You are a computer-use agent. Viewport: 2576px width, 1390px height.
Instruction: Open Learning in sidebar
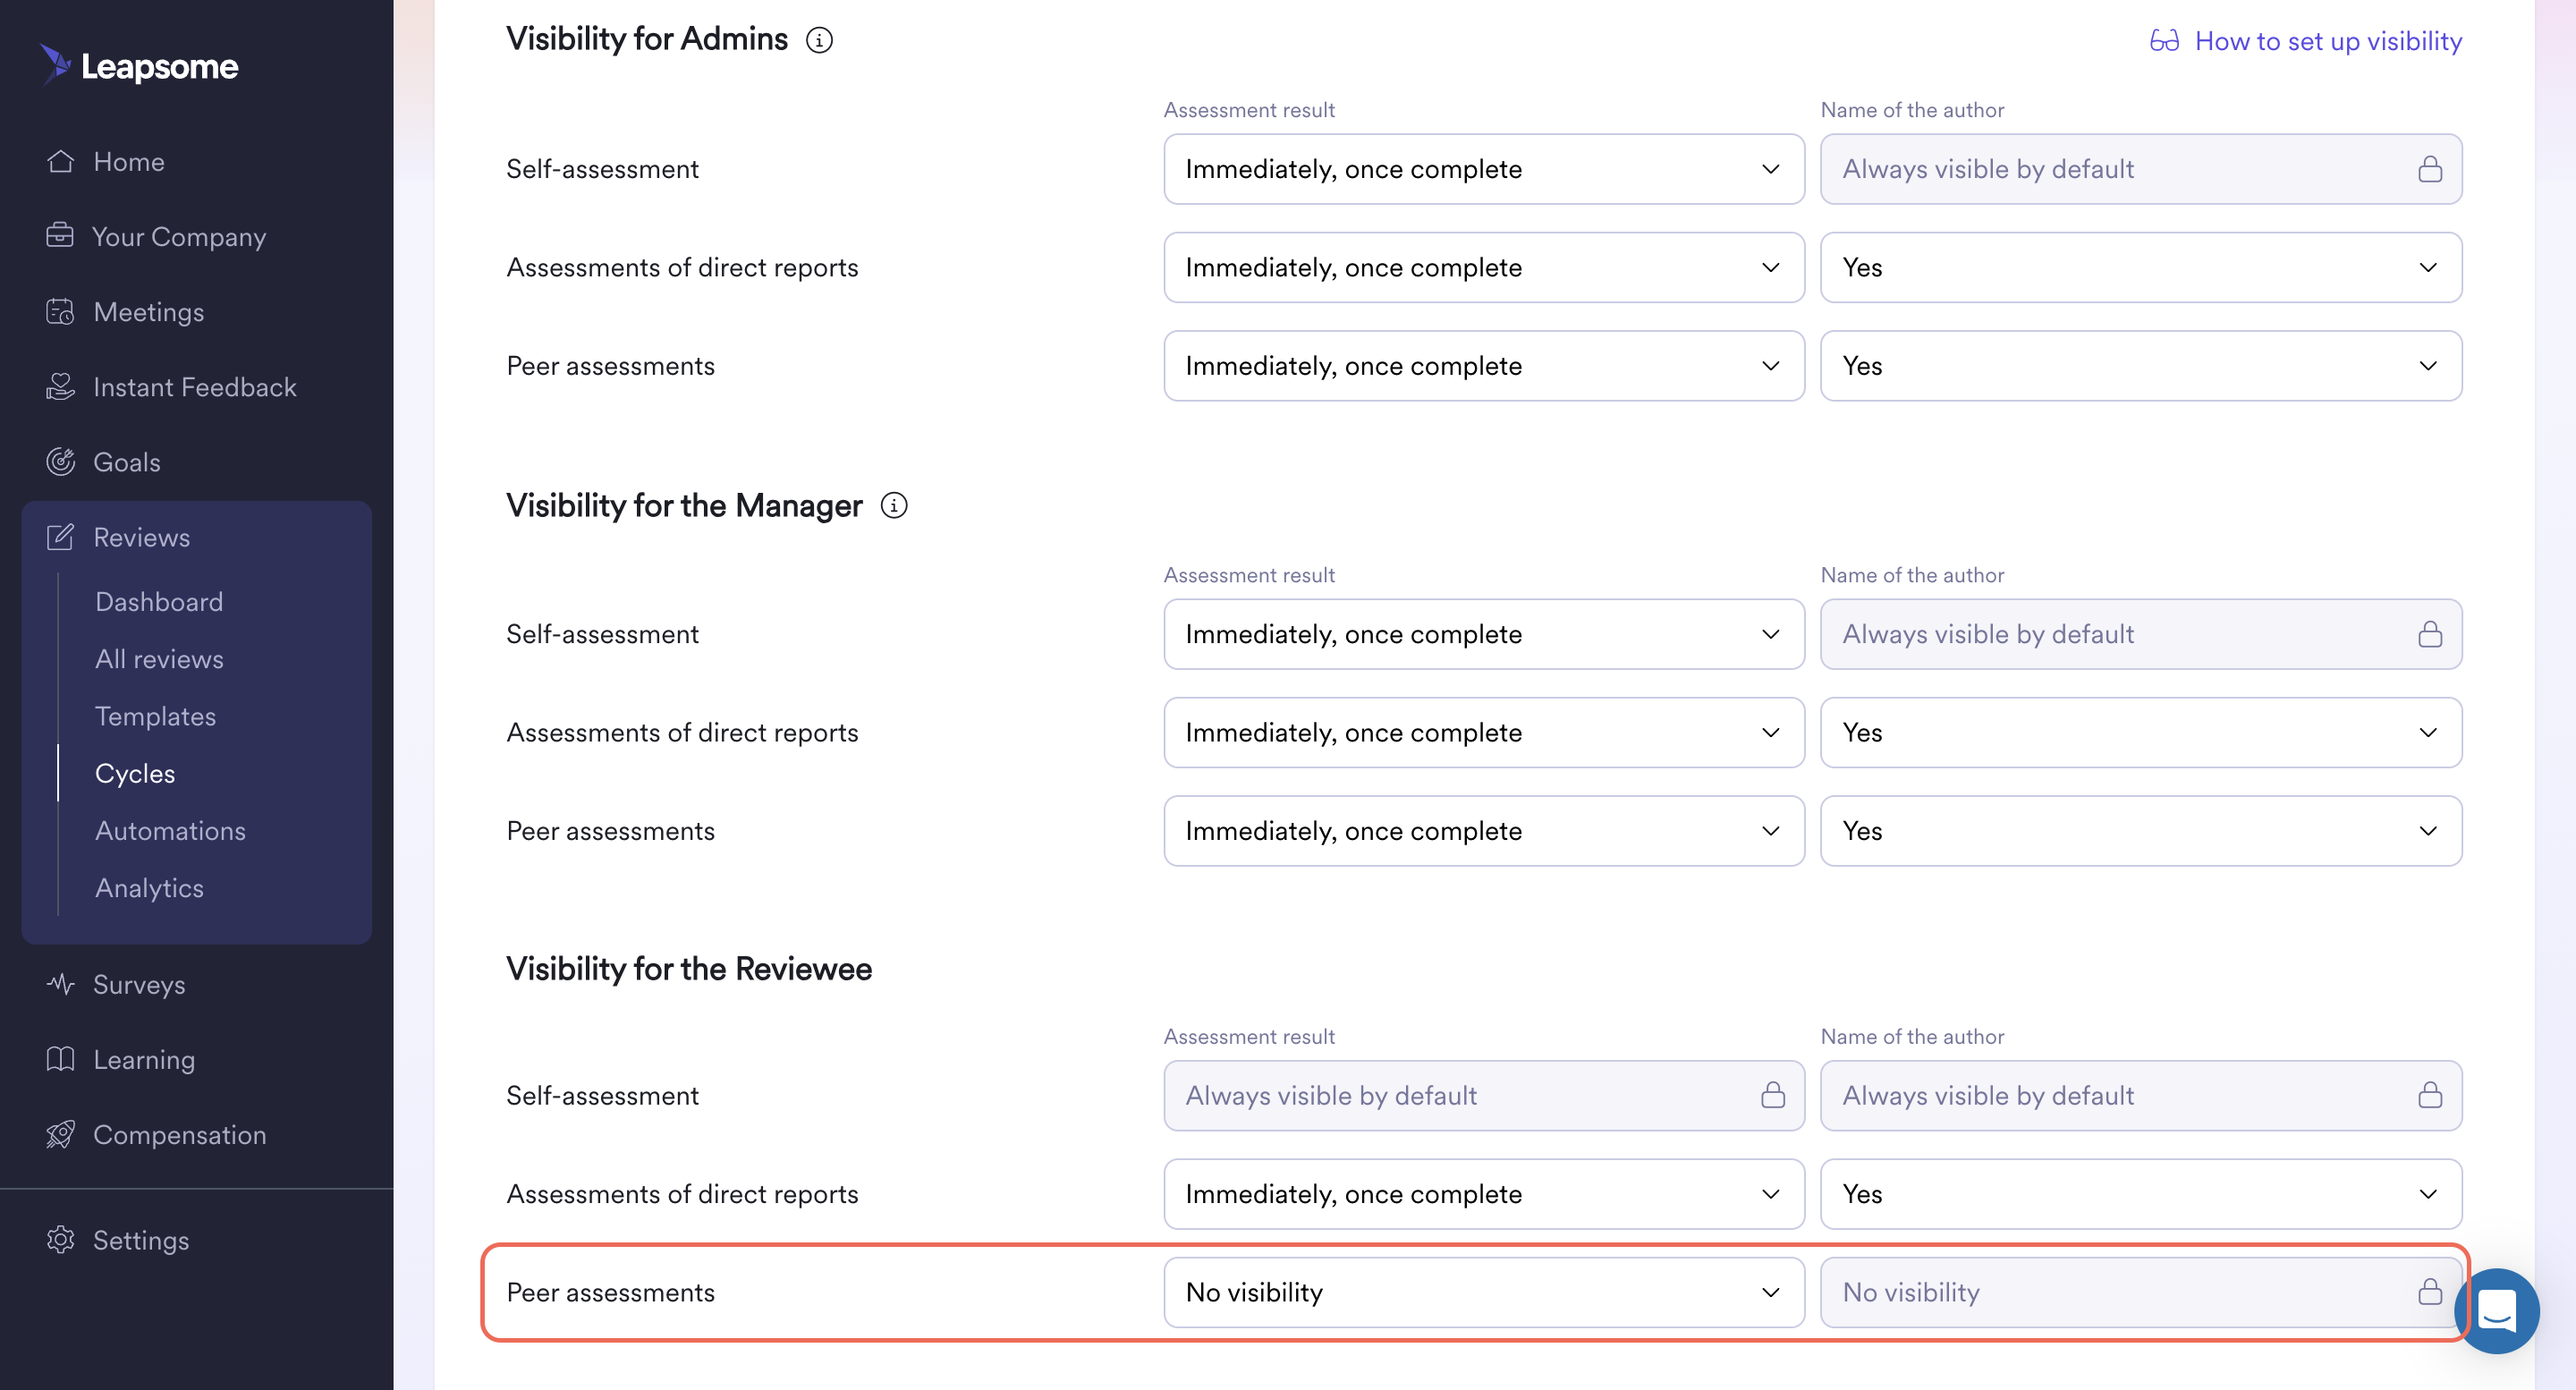click(x=144, y=1060)
